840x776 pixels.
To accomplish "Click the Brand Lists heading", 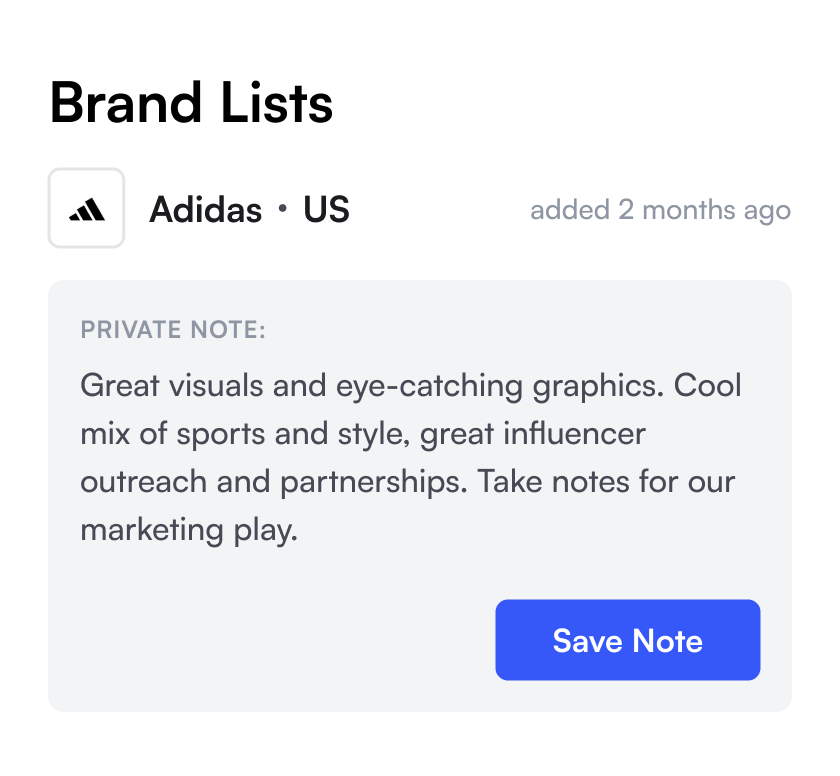I will pos(191,103).
